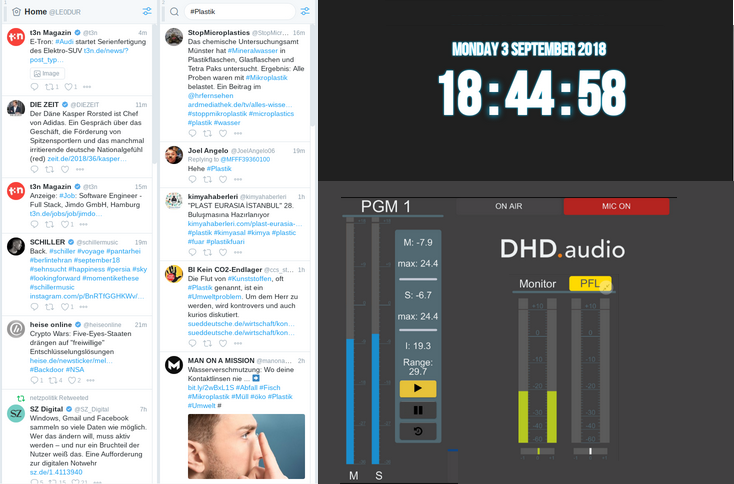Toggle the MIC ON indicator
This screenshot has width=734, height=484.
tap(617, 206)
